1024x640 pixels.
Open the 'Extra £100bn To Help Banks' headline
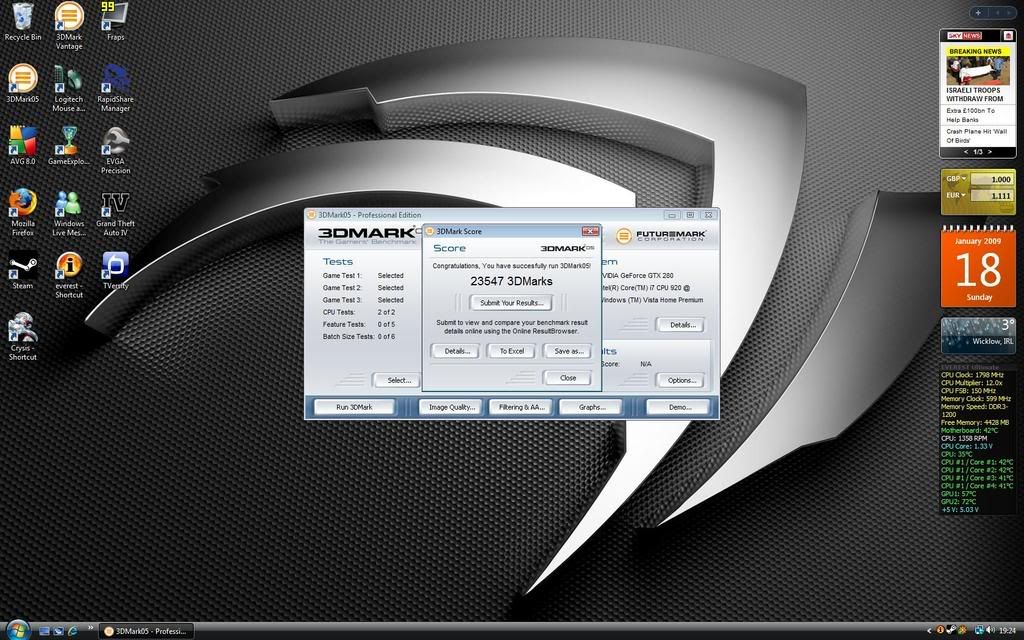point(970,115)
